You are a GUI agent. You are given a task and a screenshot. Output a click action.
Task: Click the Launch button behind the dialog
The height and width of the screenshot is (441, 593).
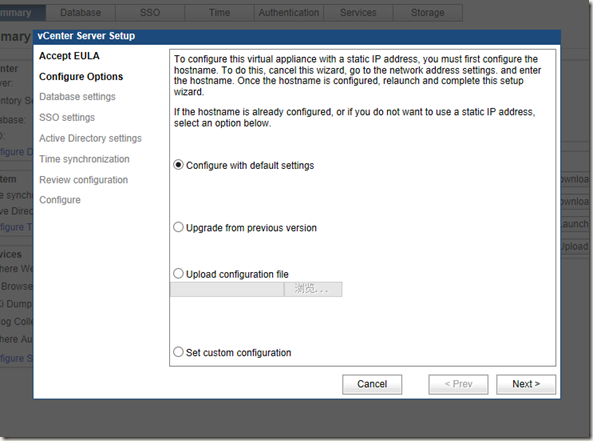(574, 224)
